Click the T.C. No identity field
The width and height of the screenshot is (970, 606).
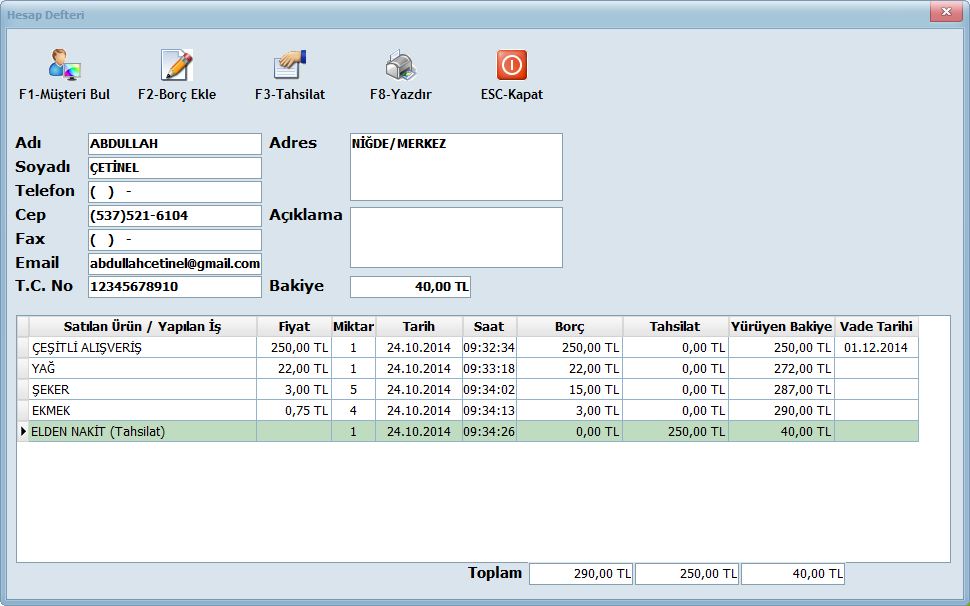pyautogui.click(x=174, y=287)
